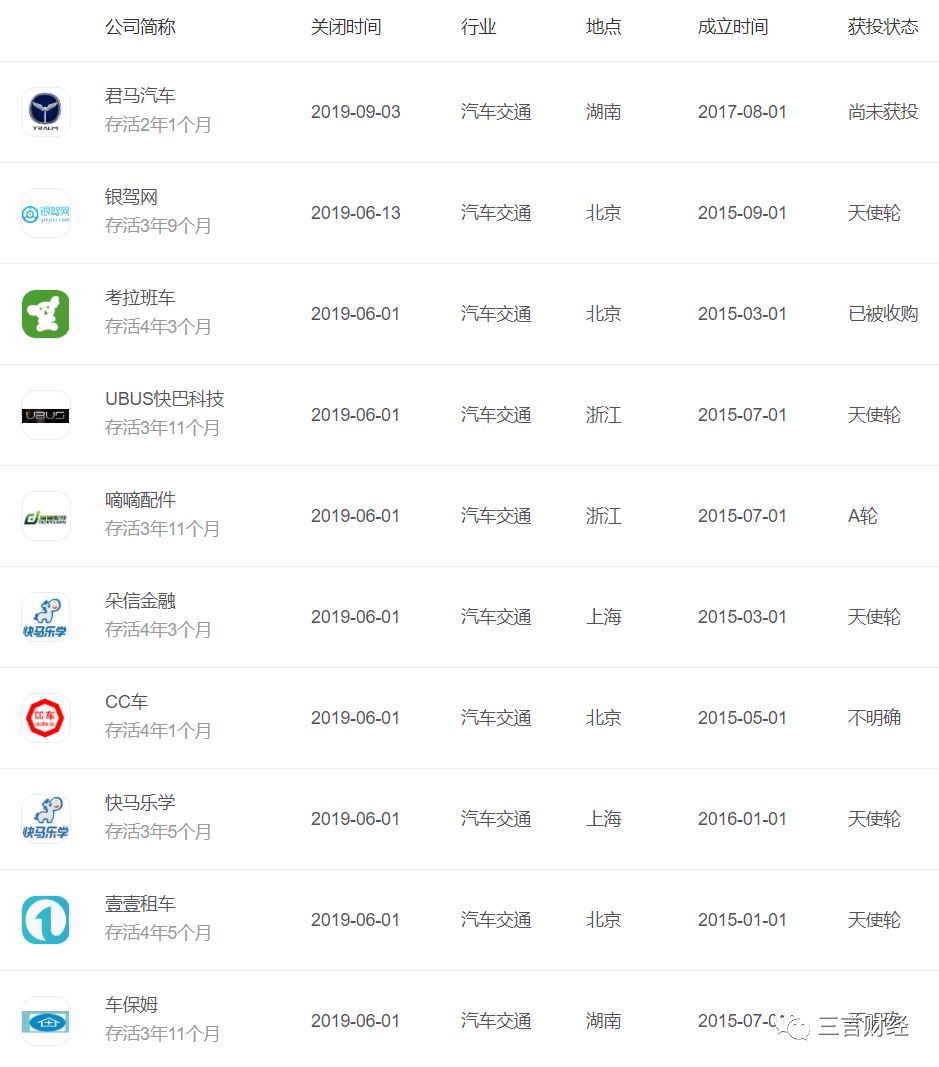Click the 车保姆 company name

131,1005
